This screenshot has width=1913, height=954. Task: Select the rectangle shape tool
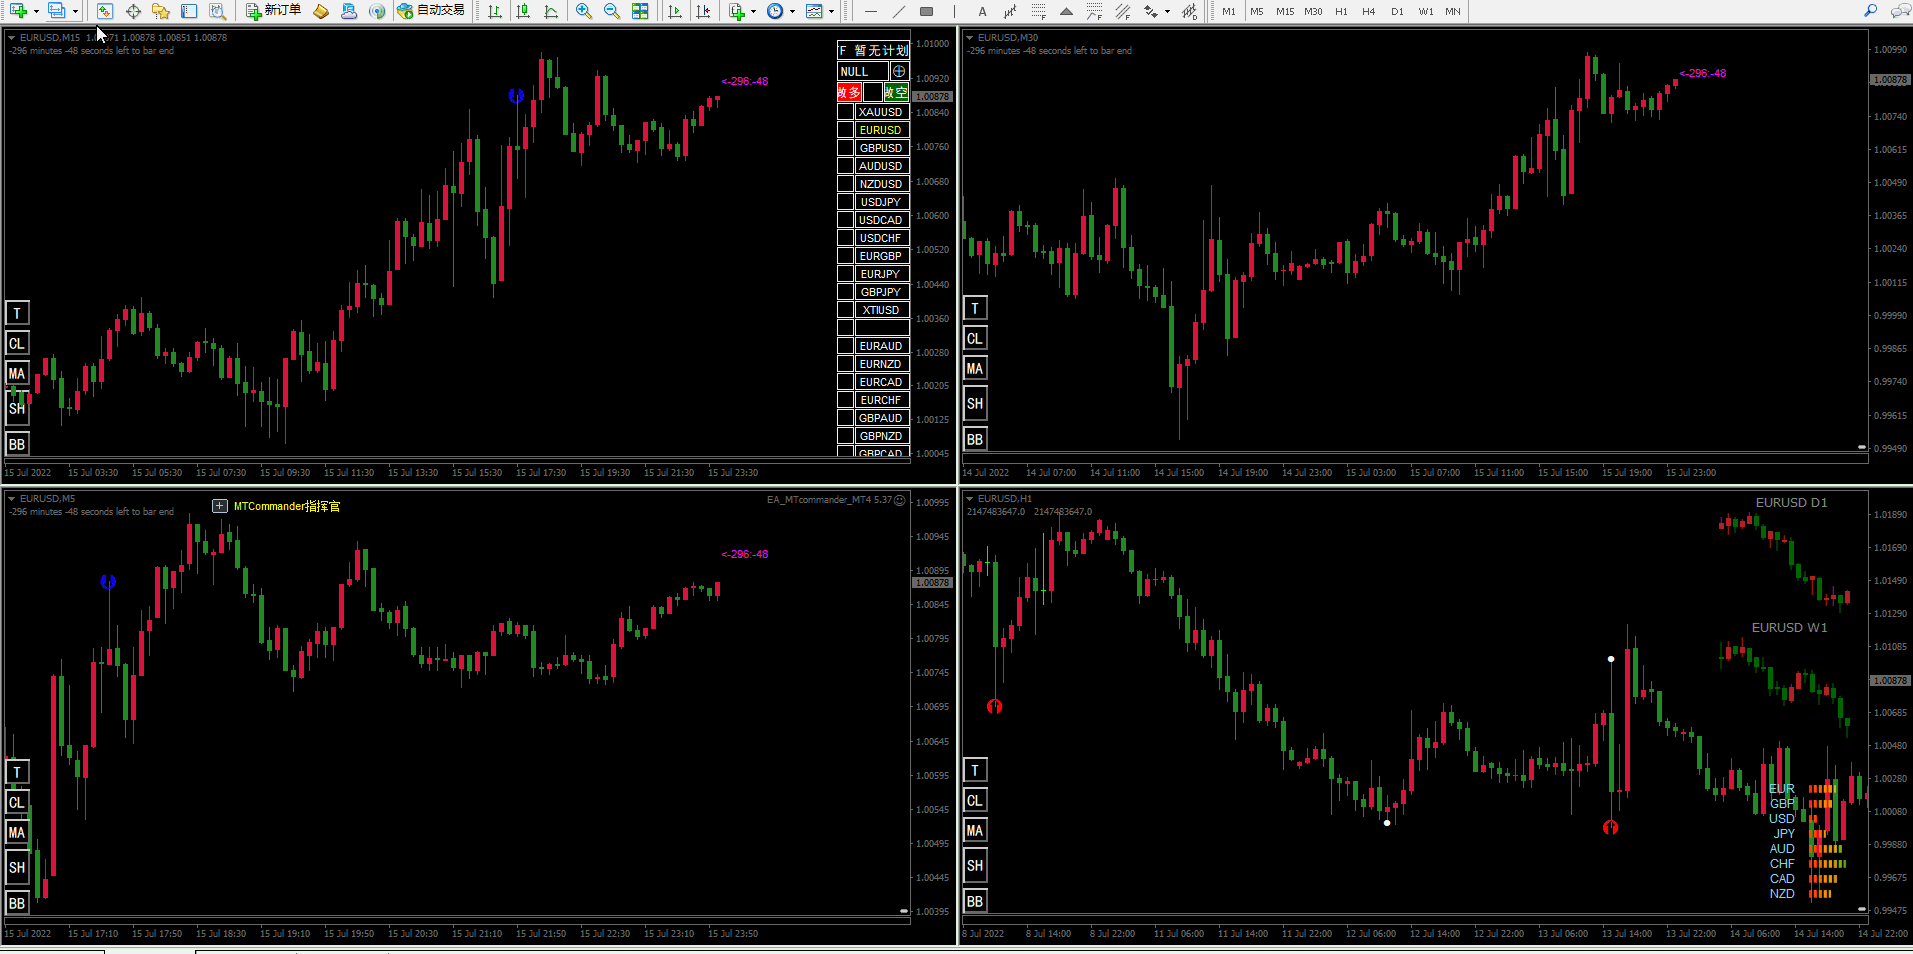click(x=927, y=11)
